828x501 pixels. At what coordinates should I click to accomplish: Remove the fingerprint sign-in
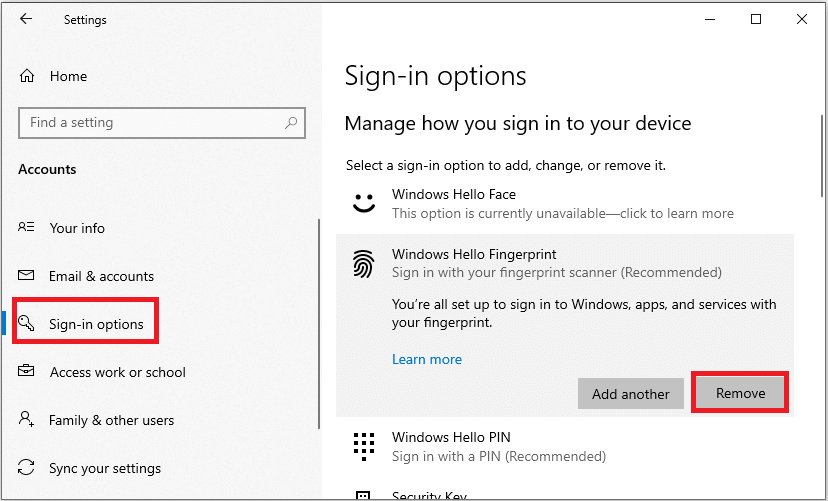coord(740,393)
